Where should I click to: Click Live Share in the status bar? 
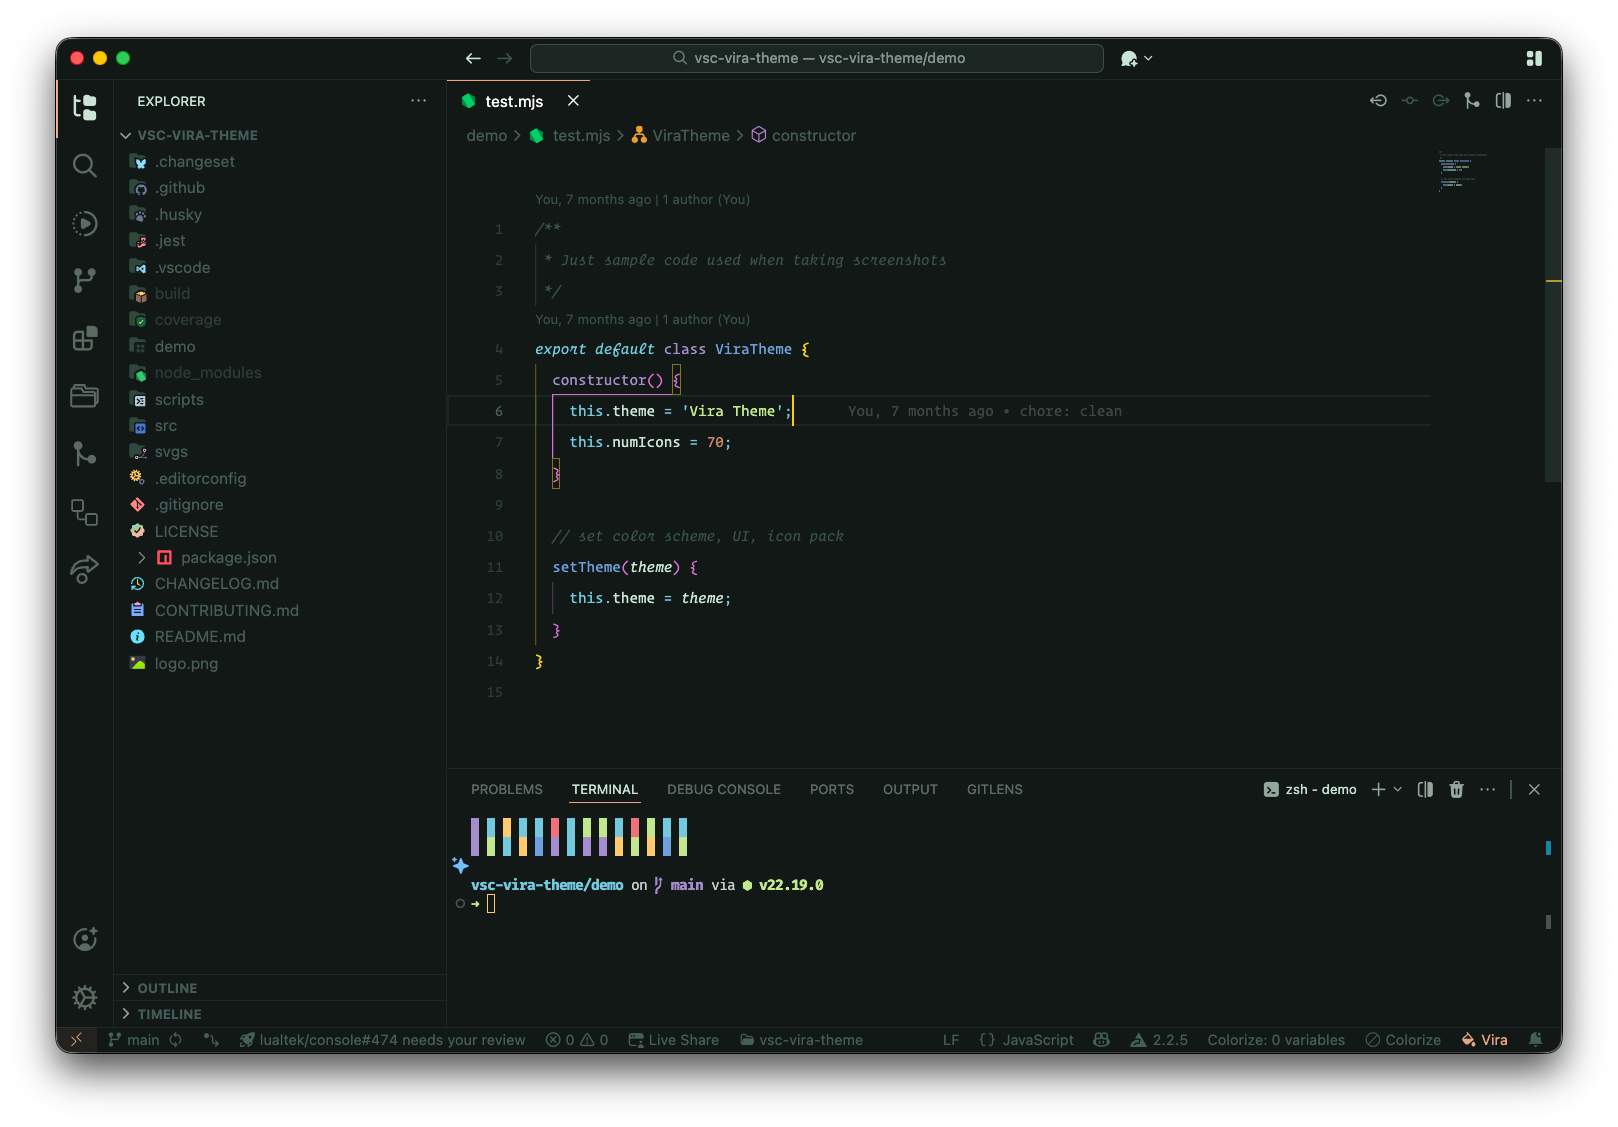673,1040
